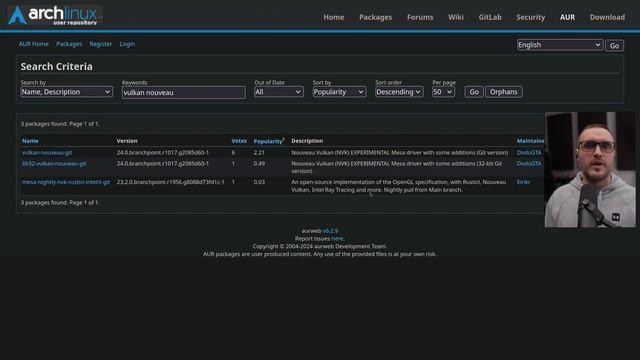Open the Search by dropdown
The height and width of the screenshot is (360, 640).
click(66, 92)
